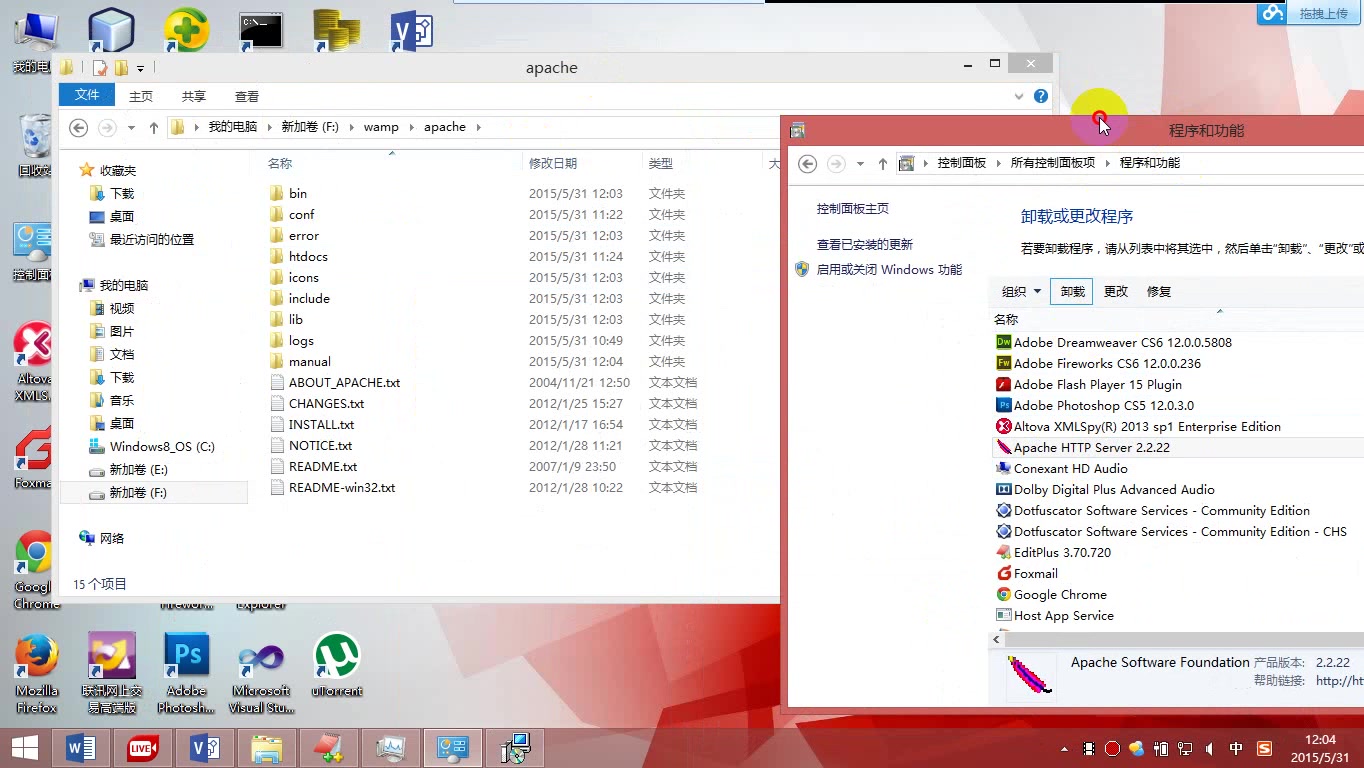Select Conexant HD Audio entry
Image resolution: width=1364 pixels, height=768 pixels.
coord(1070,468)
